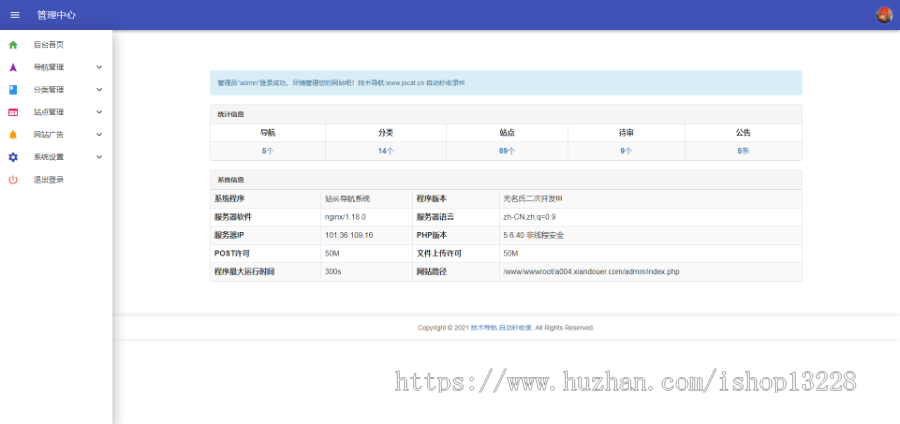Click the red power logout icon
The image size is (900, 424).
pyautogui.click(x=13, y=180)
